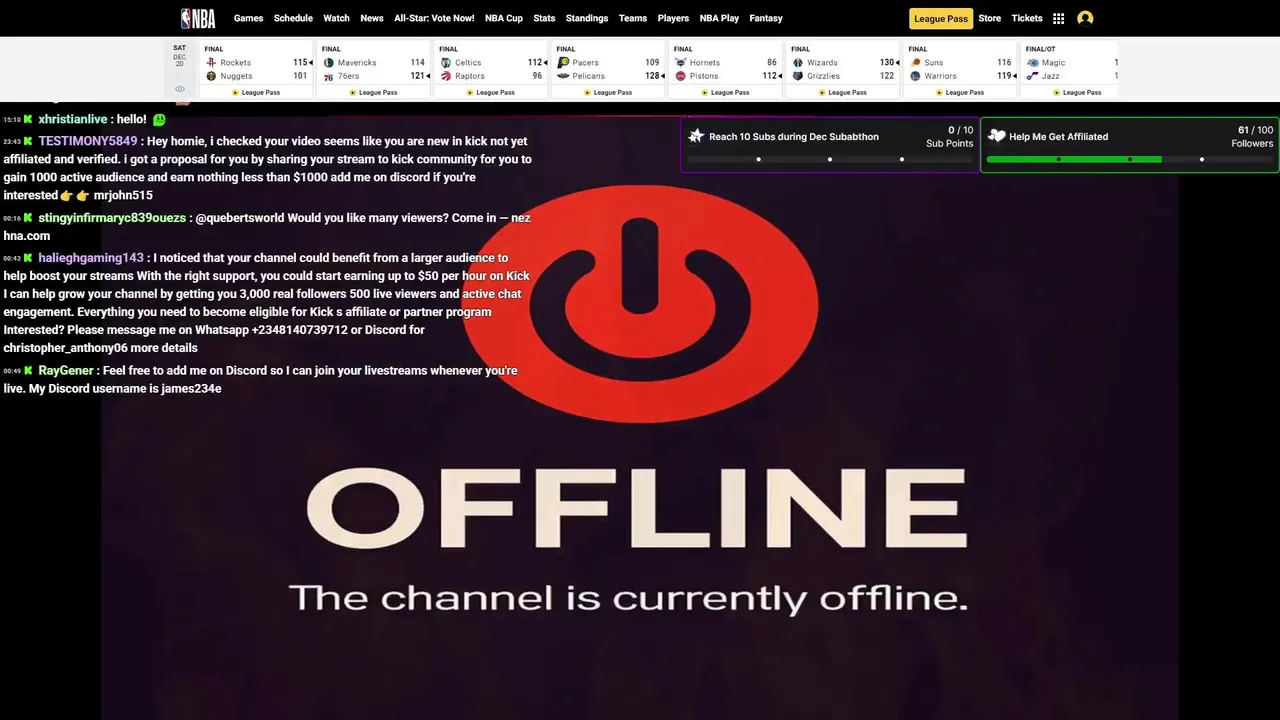Click the Pistons team logo
Screen dimensions: 1280x720
click(x=680, y=76)
